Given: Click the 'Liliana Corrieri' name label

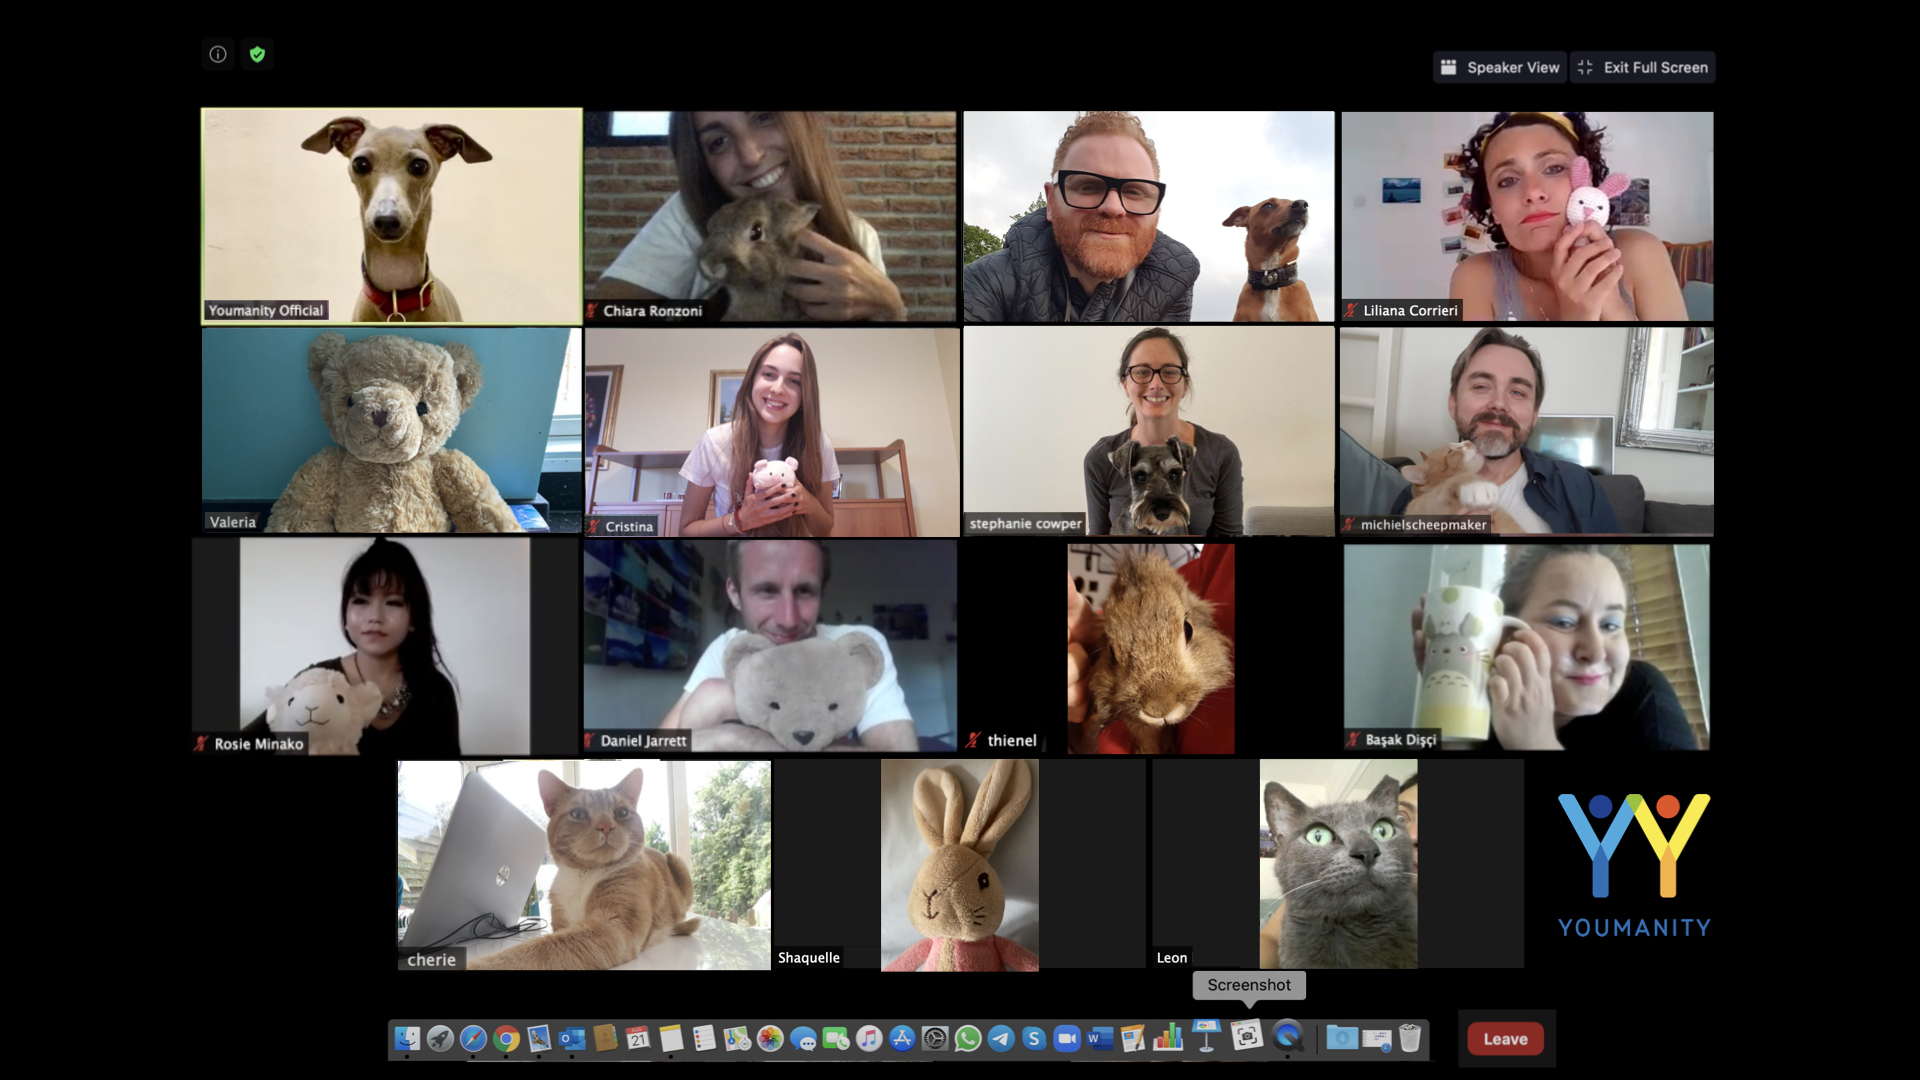Looking at the screenshot, I should [x=1410, y=310].
